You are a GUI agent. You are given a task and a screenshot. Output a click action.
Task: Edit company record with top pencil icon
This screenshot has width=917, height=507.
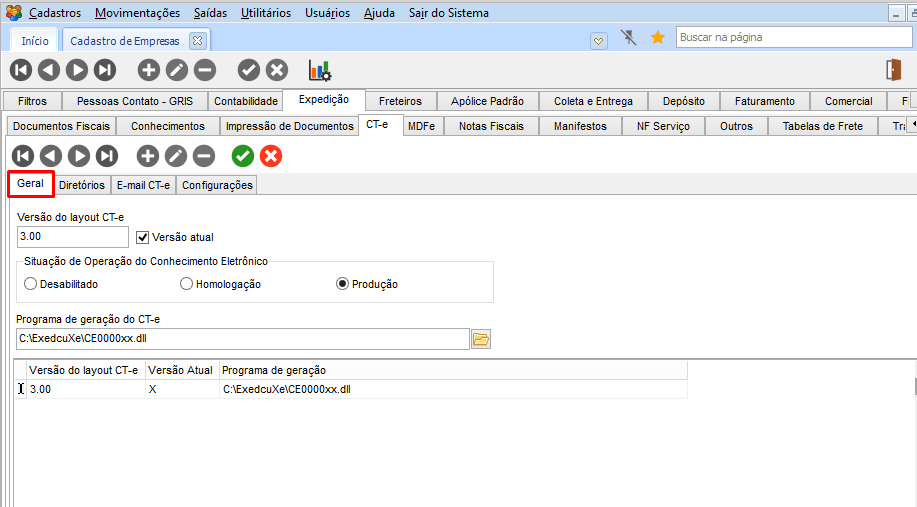[x=177, y=70]
